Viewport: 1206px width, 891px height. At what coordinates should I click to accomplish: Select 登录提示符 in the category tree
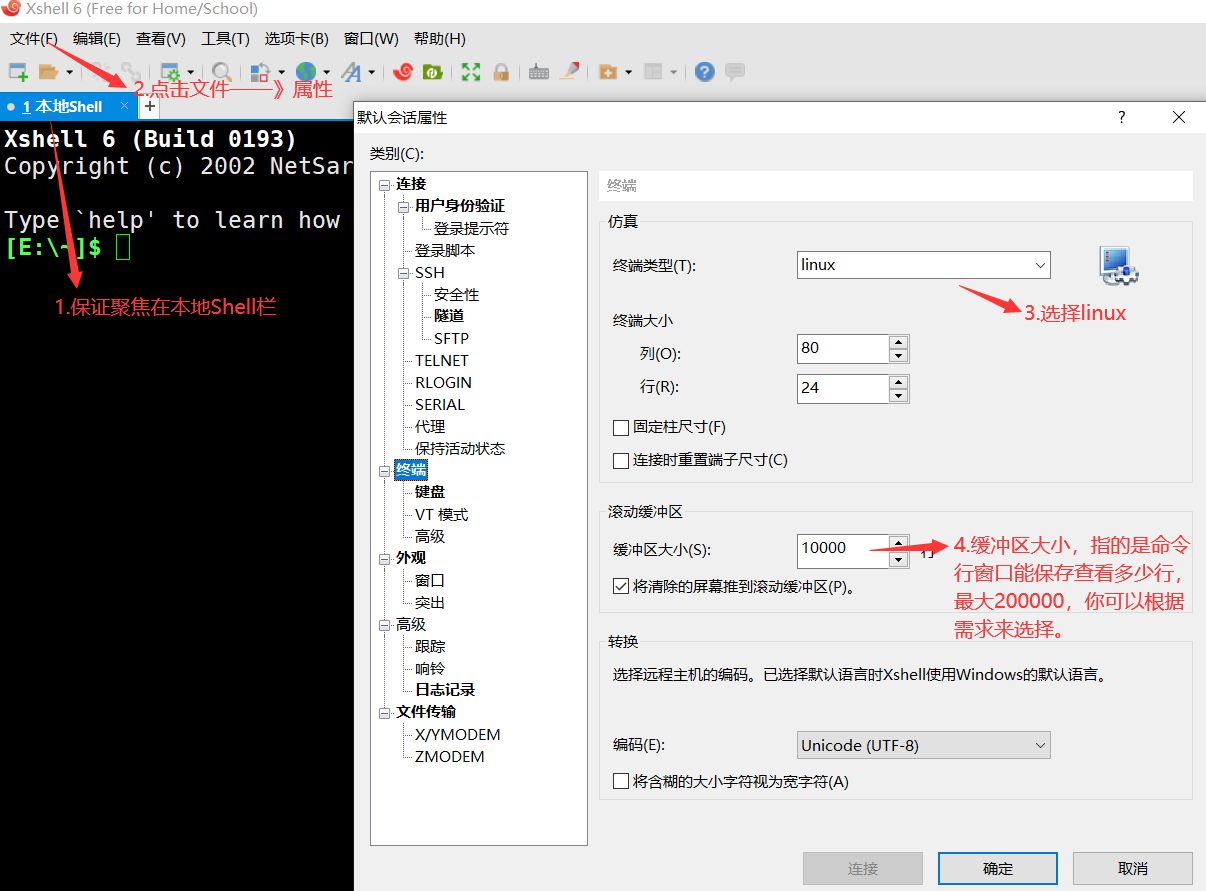click(x=471, y=228)
